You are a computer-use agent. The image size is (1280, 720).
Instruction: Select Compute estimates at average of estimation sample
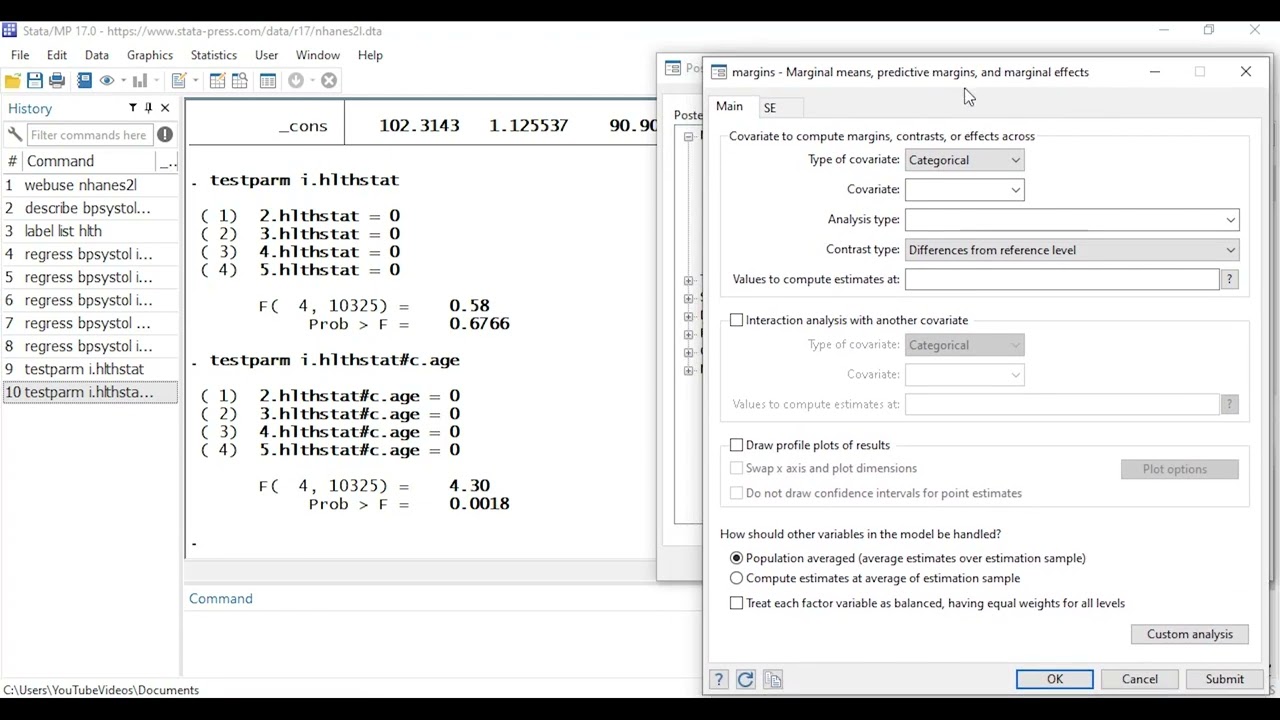[x=737, y=578]
